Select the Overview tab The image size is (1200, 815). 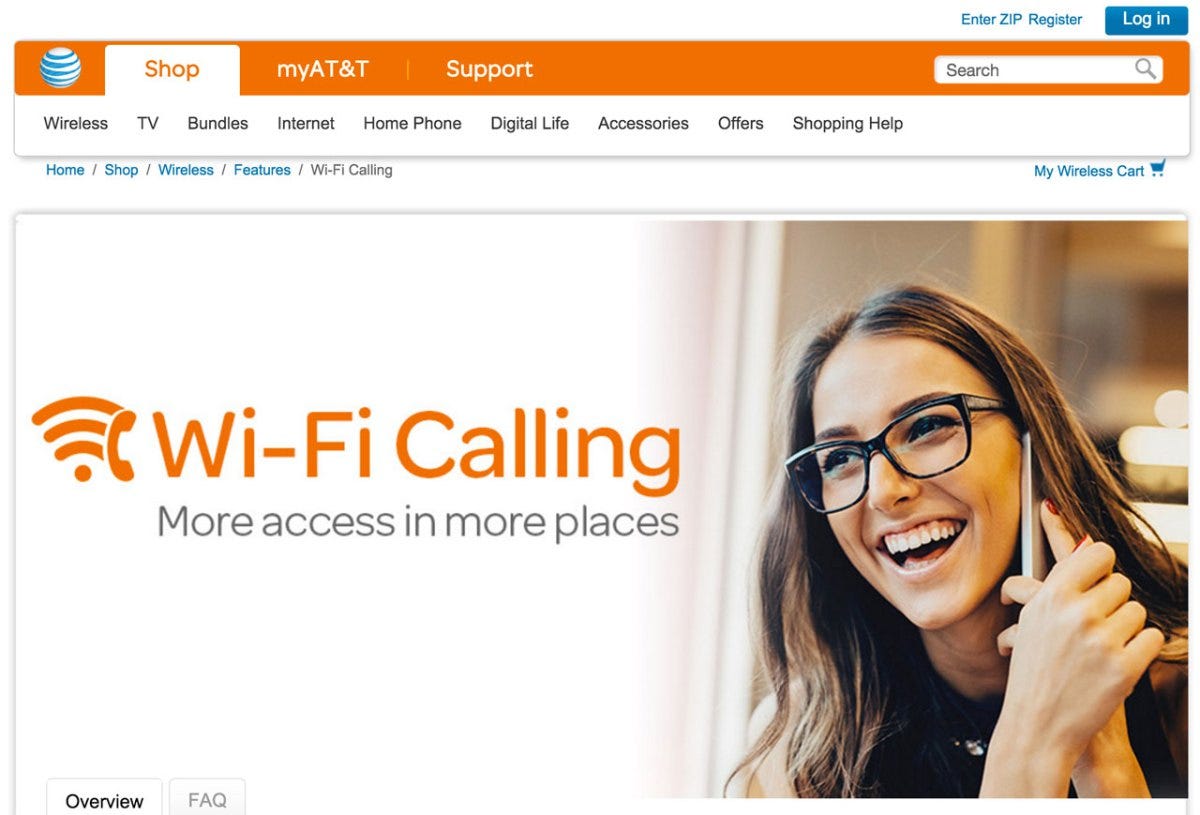coord(104,799)
